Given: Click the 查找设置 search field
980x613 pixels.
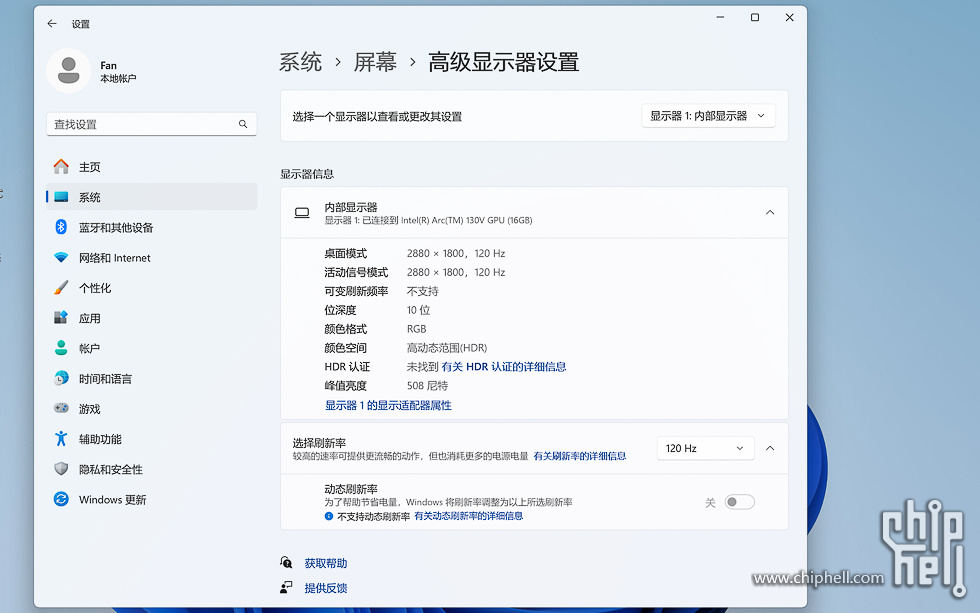Looking at the screenshot, I should click(x=152, y=124).
